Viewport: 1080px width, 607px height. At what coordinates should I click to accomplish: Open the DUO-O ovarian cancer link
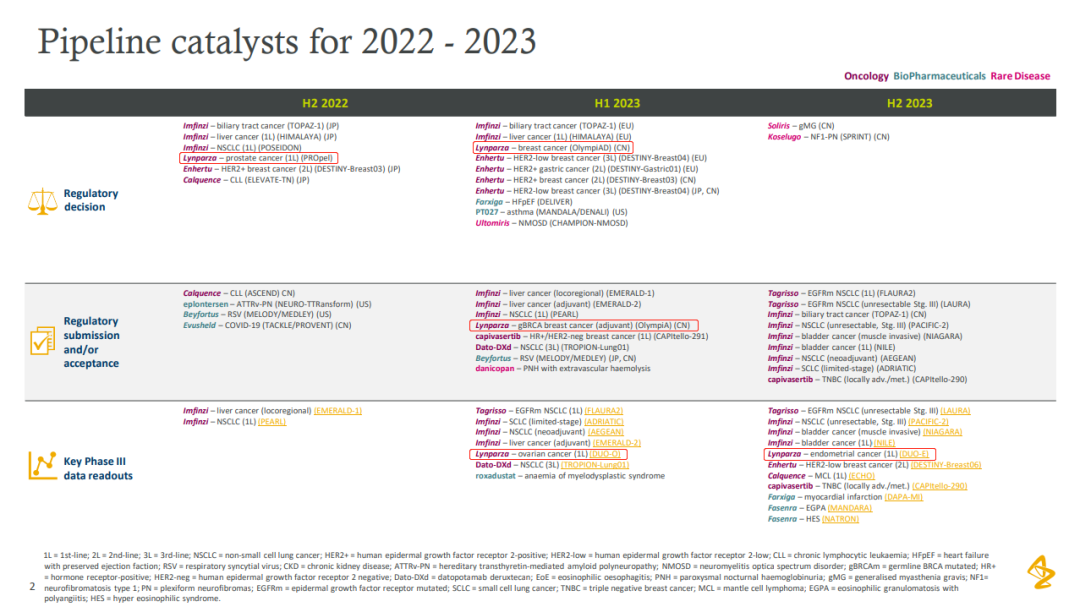click(605, 454)
